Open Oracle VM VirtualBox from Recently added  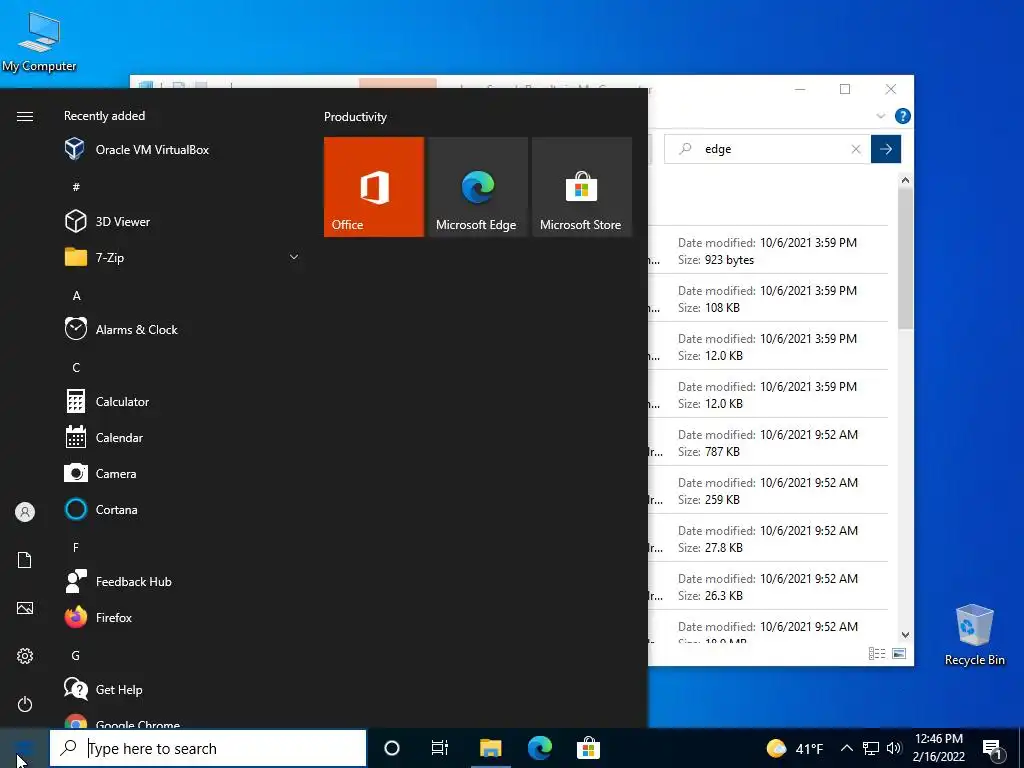(137, 150)
